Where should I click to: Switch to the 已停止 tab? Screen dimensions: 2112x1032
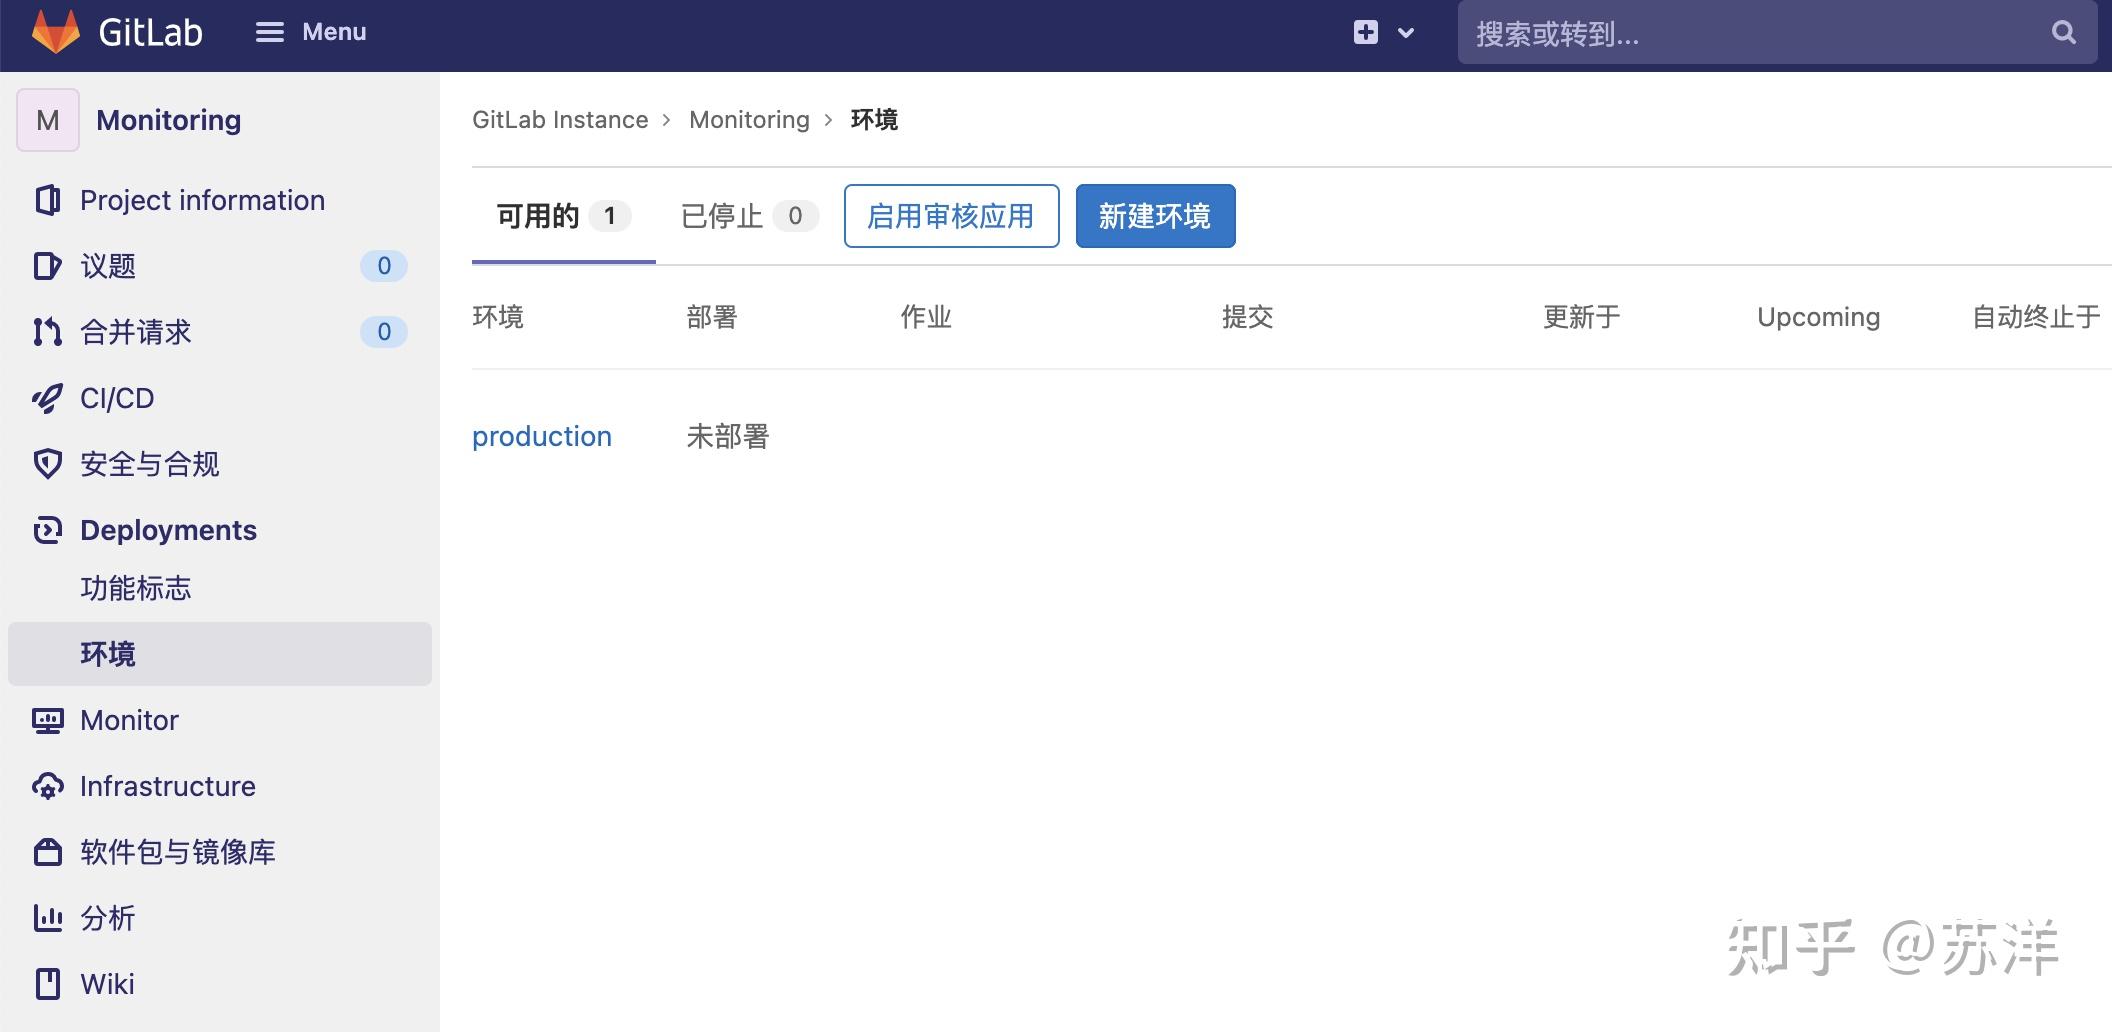[x=745, y=216]
